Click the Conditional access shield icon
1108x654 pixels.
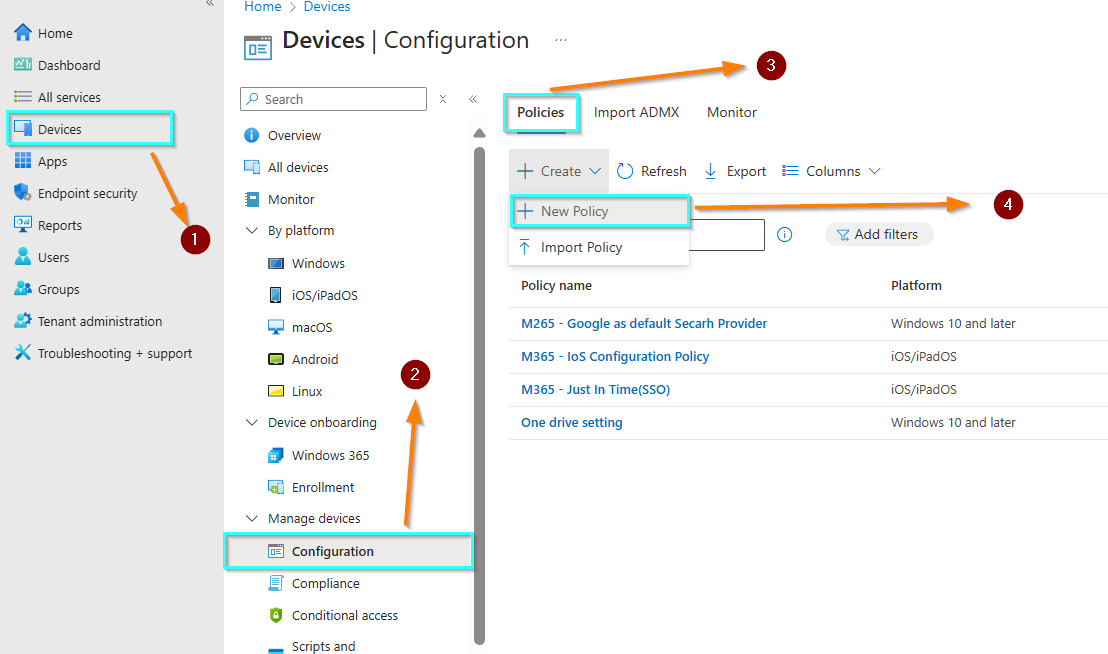click(276, 615)
